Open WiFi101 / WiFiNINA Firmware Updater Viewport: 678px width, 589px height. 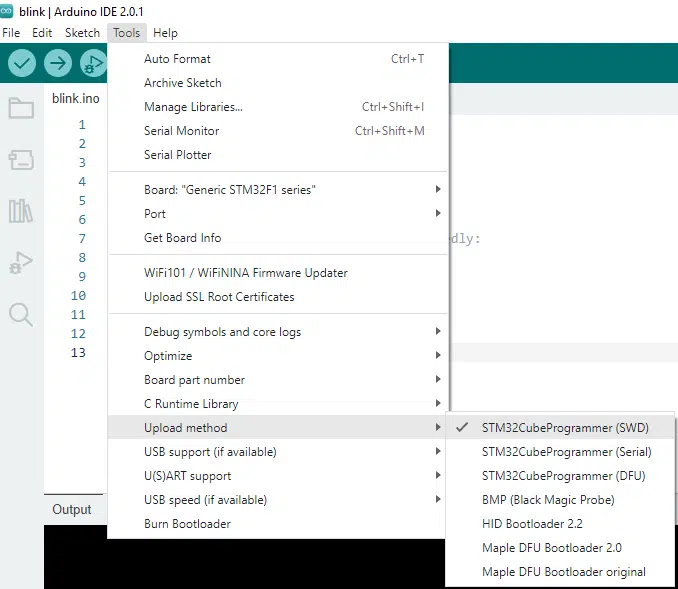pyautogui.click(x=278, y=273)
